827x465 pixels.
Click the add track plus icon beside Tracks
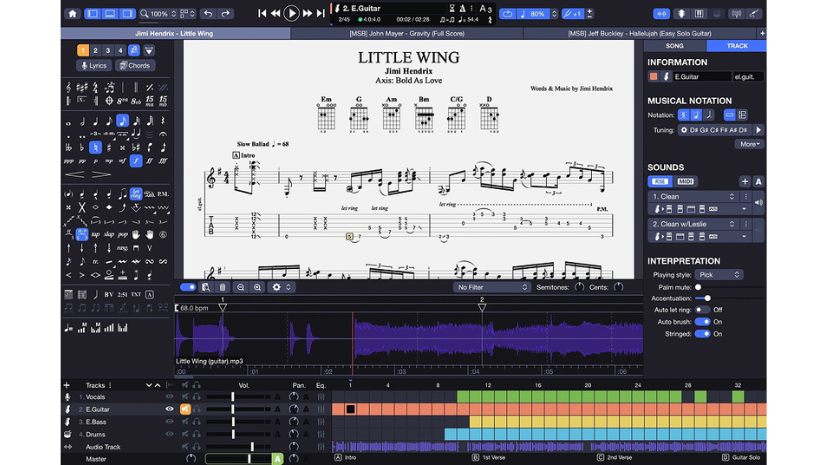(67, 385)
